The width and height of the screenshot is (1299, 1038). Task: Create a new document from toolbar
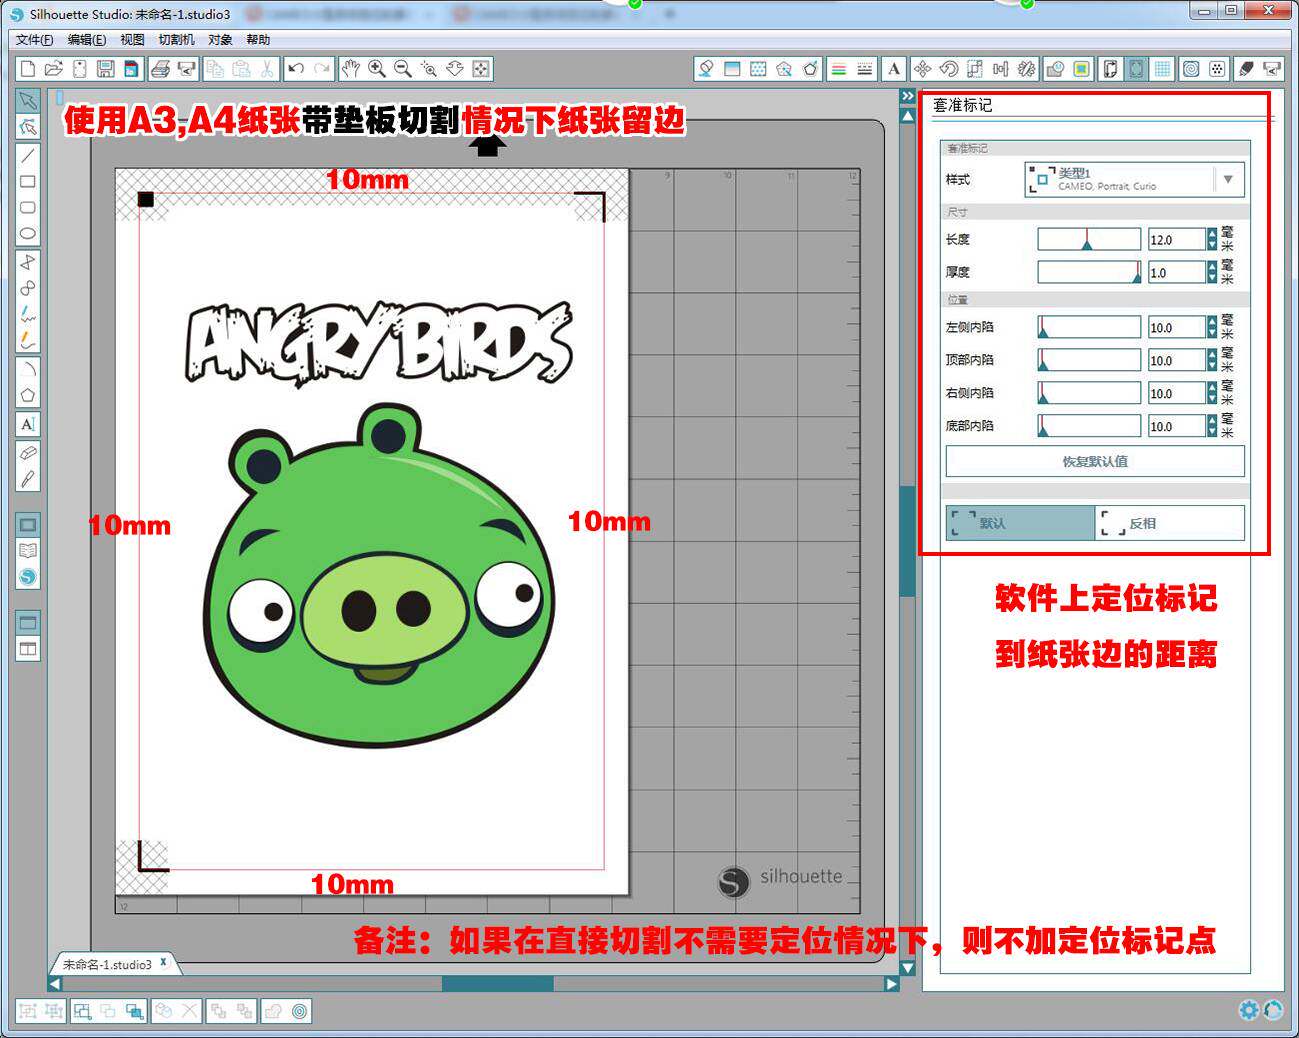[x=28, y=69]
